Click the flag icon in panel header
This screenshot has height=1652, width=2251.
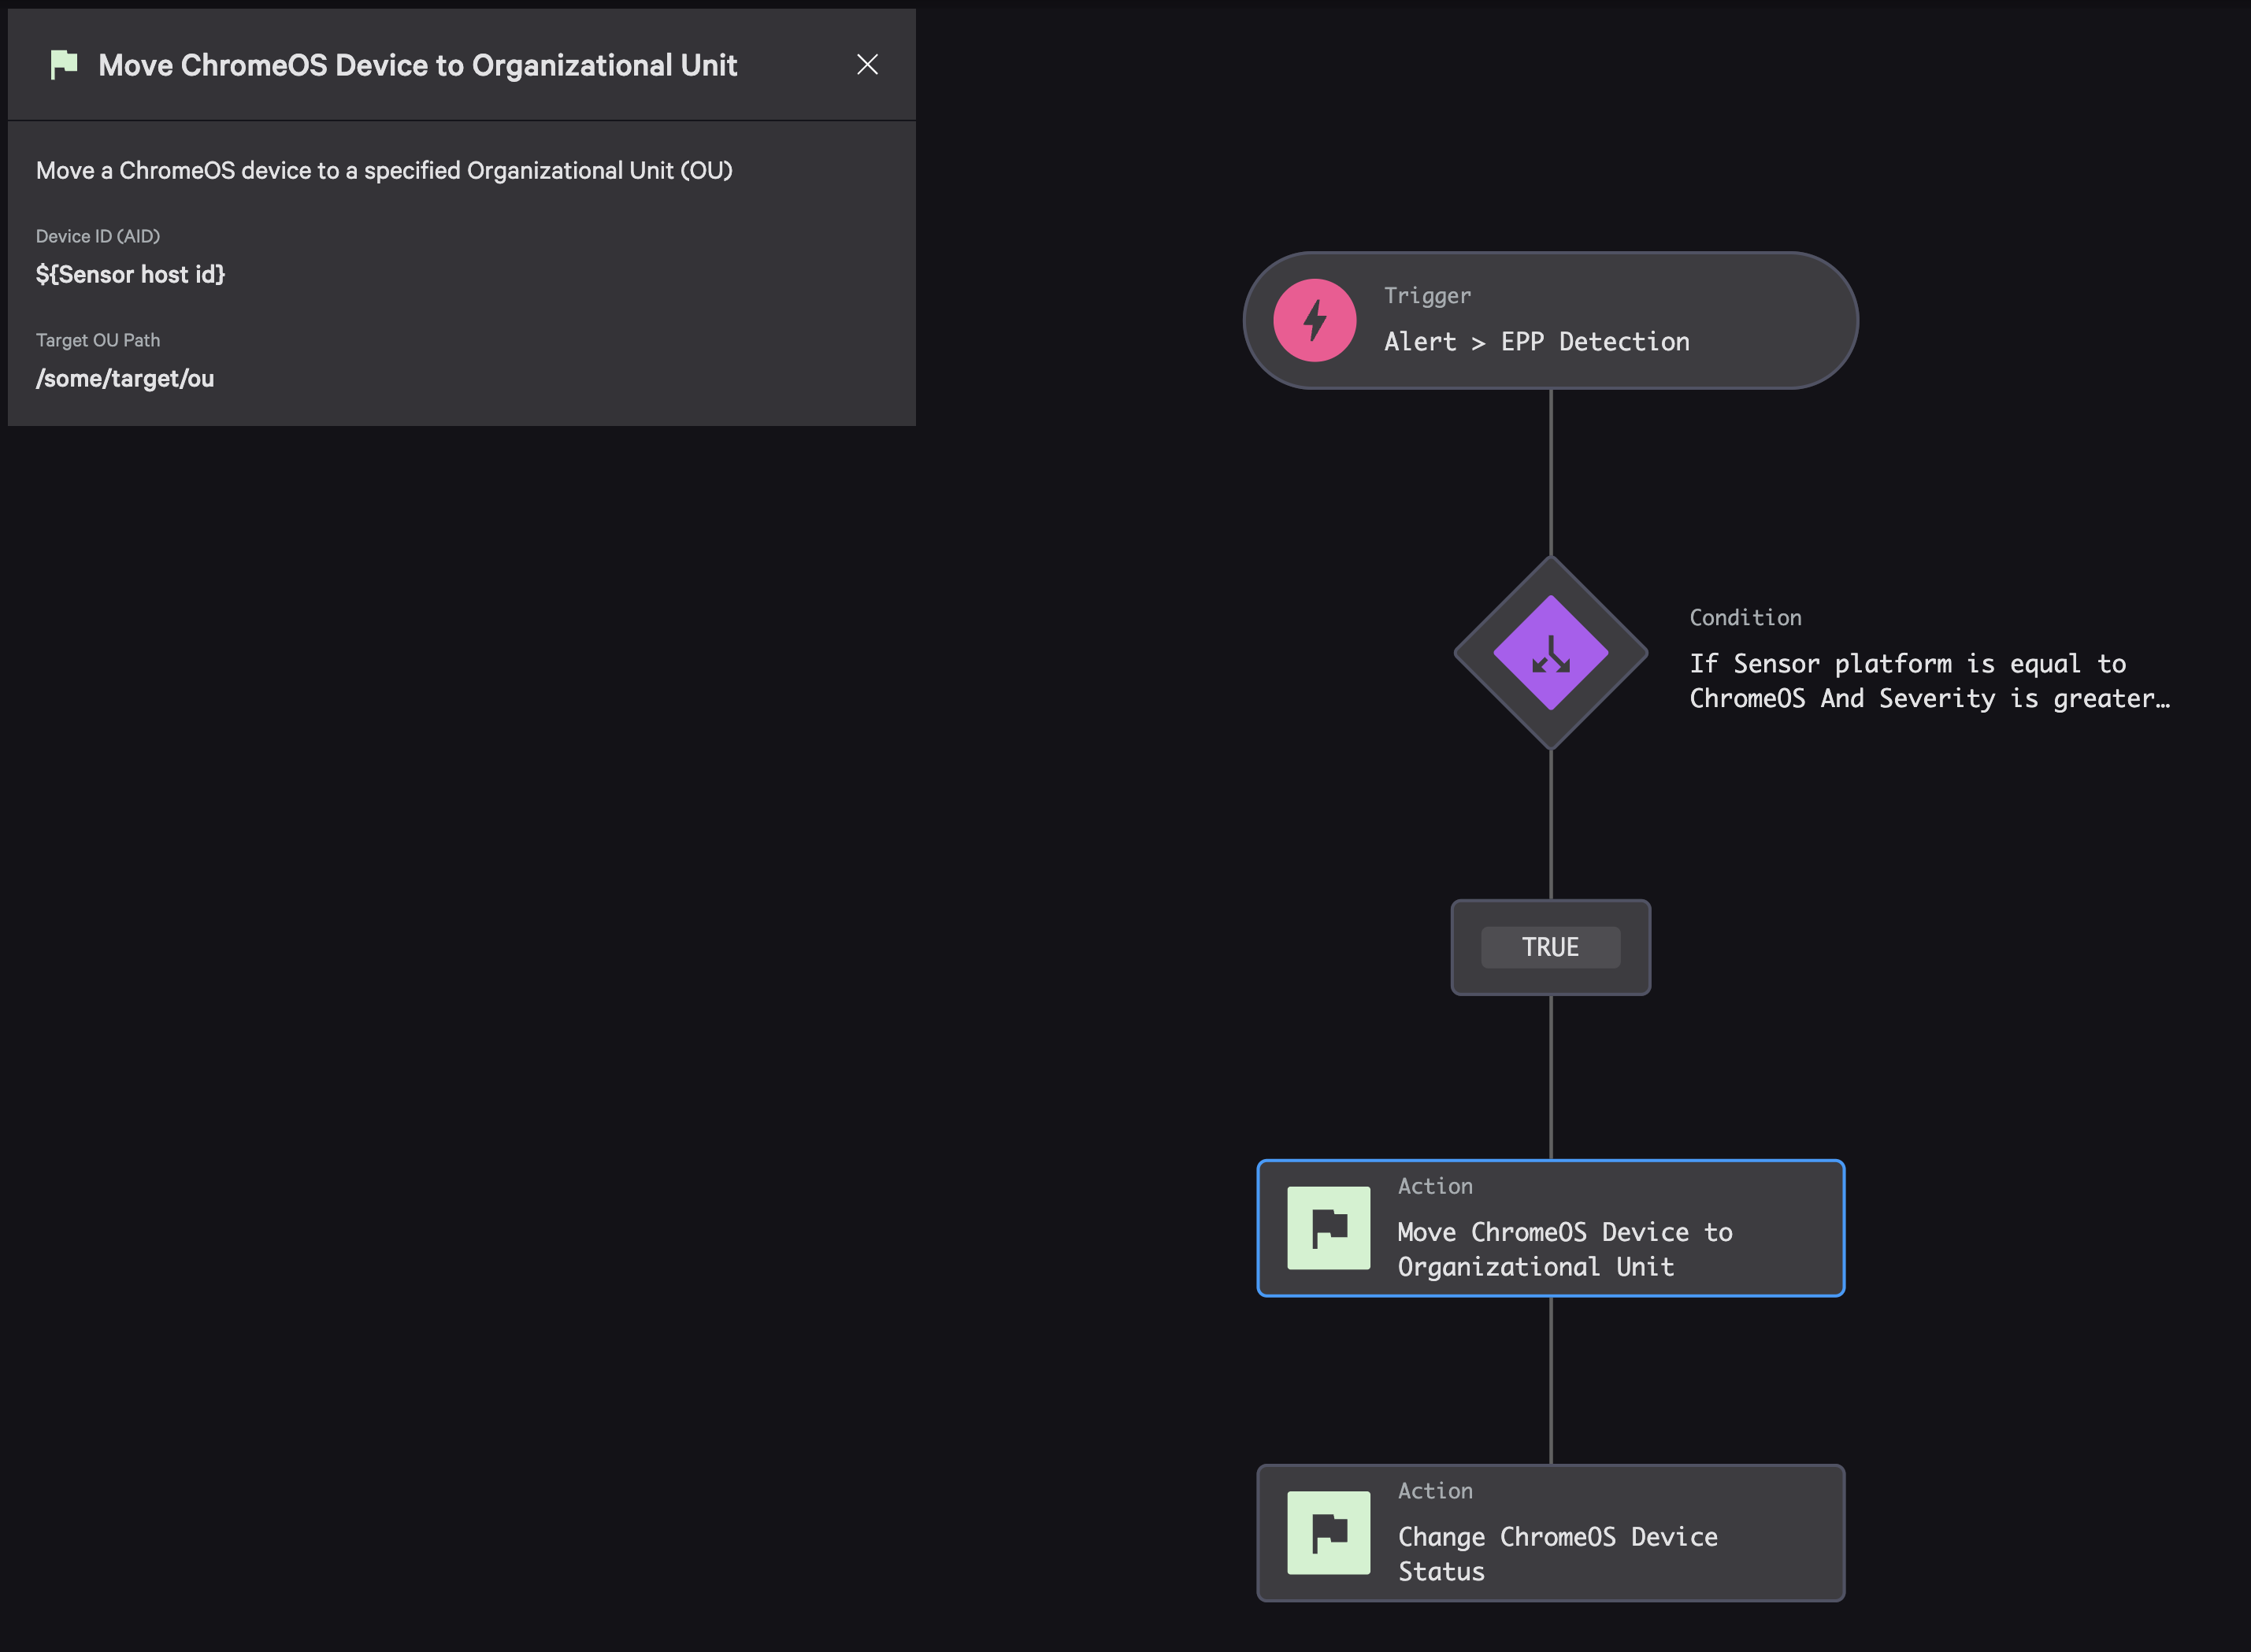click(x=64, y=65)
